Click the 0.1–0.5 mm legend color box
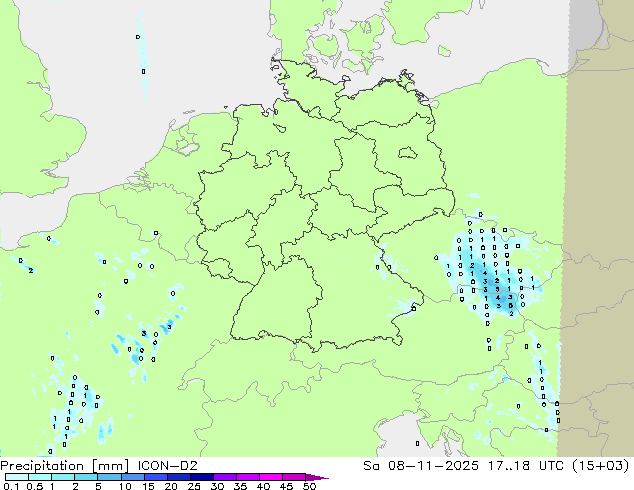 pyautogui.click(x=17, y=477)
